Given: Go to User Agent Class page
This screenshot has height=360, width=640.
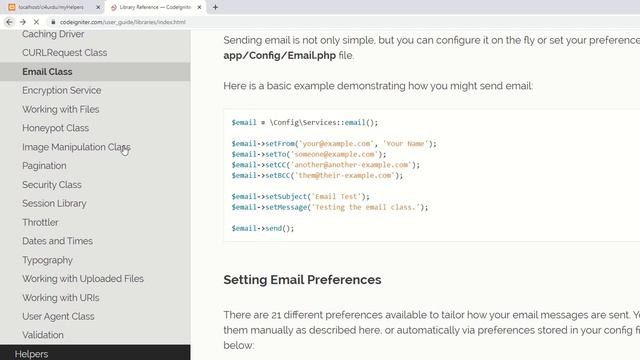Looking at the screenshot, I should coord(58,316).
